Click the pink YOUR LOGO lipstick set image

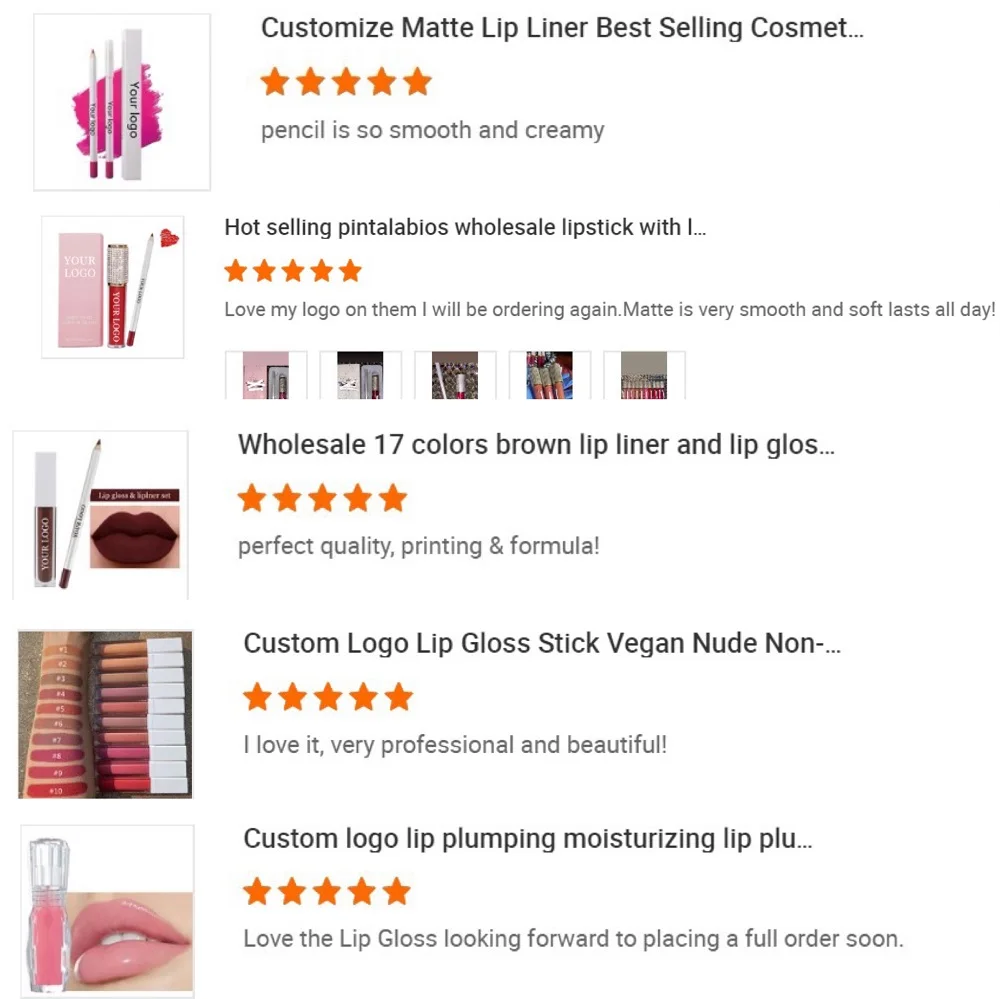112,286
